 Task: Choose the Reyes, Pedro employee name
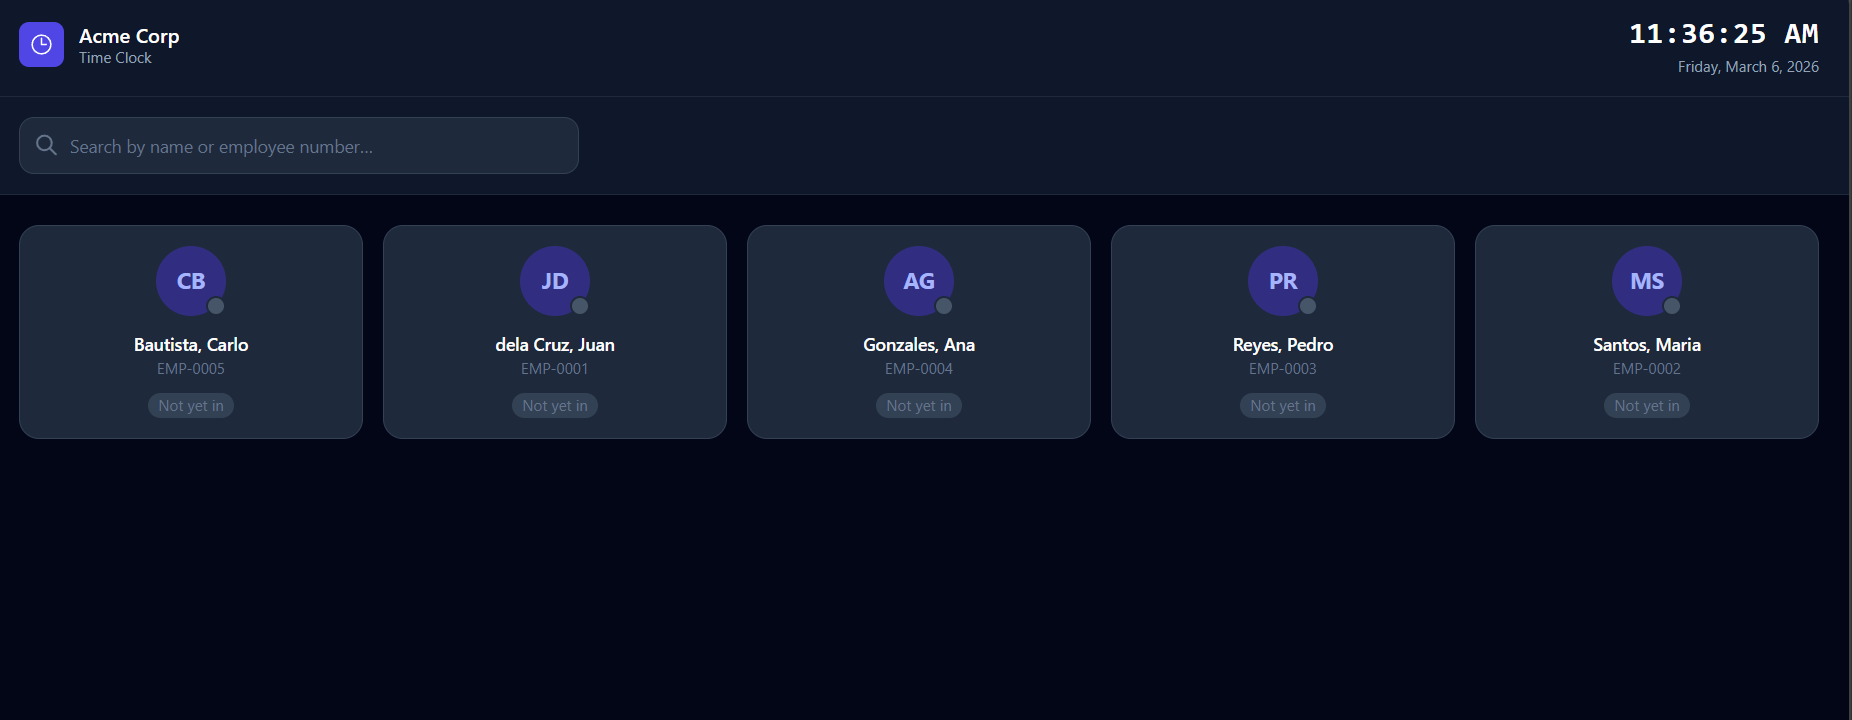tap(1283, 344)
